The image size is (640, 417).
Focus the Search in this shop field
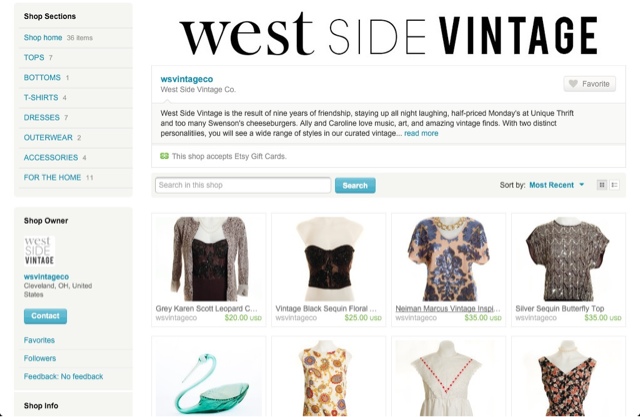click(x=243, y=185)
